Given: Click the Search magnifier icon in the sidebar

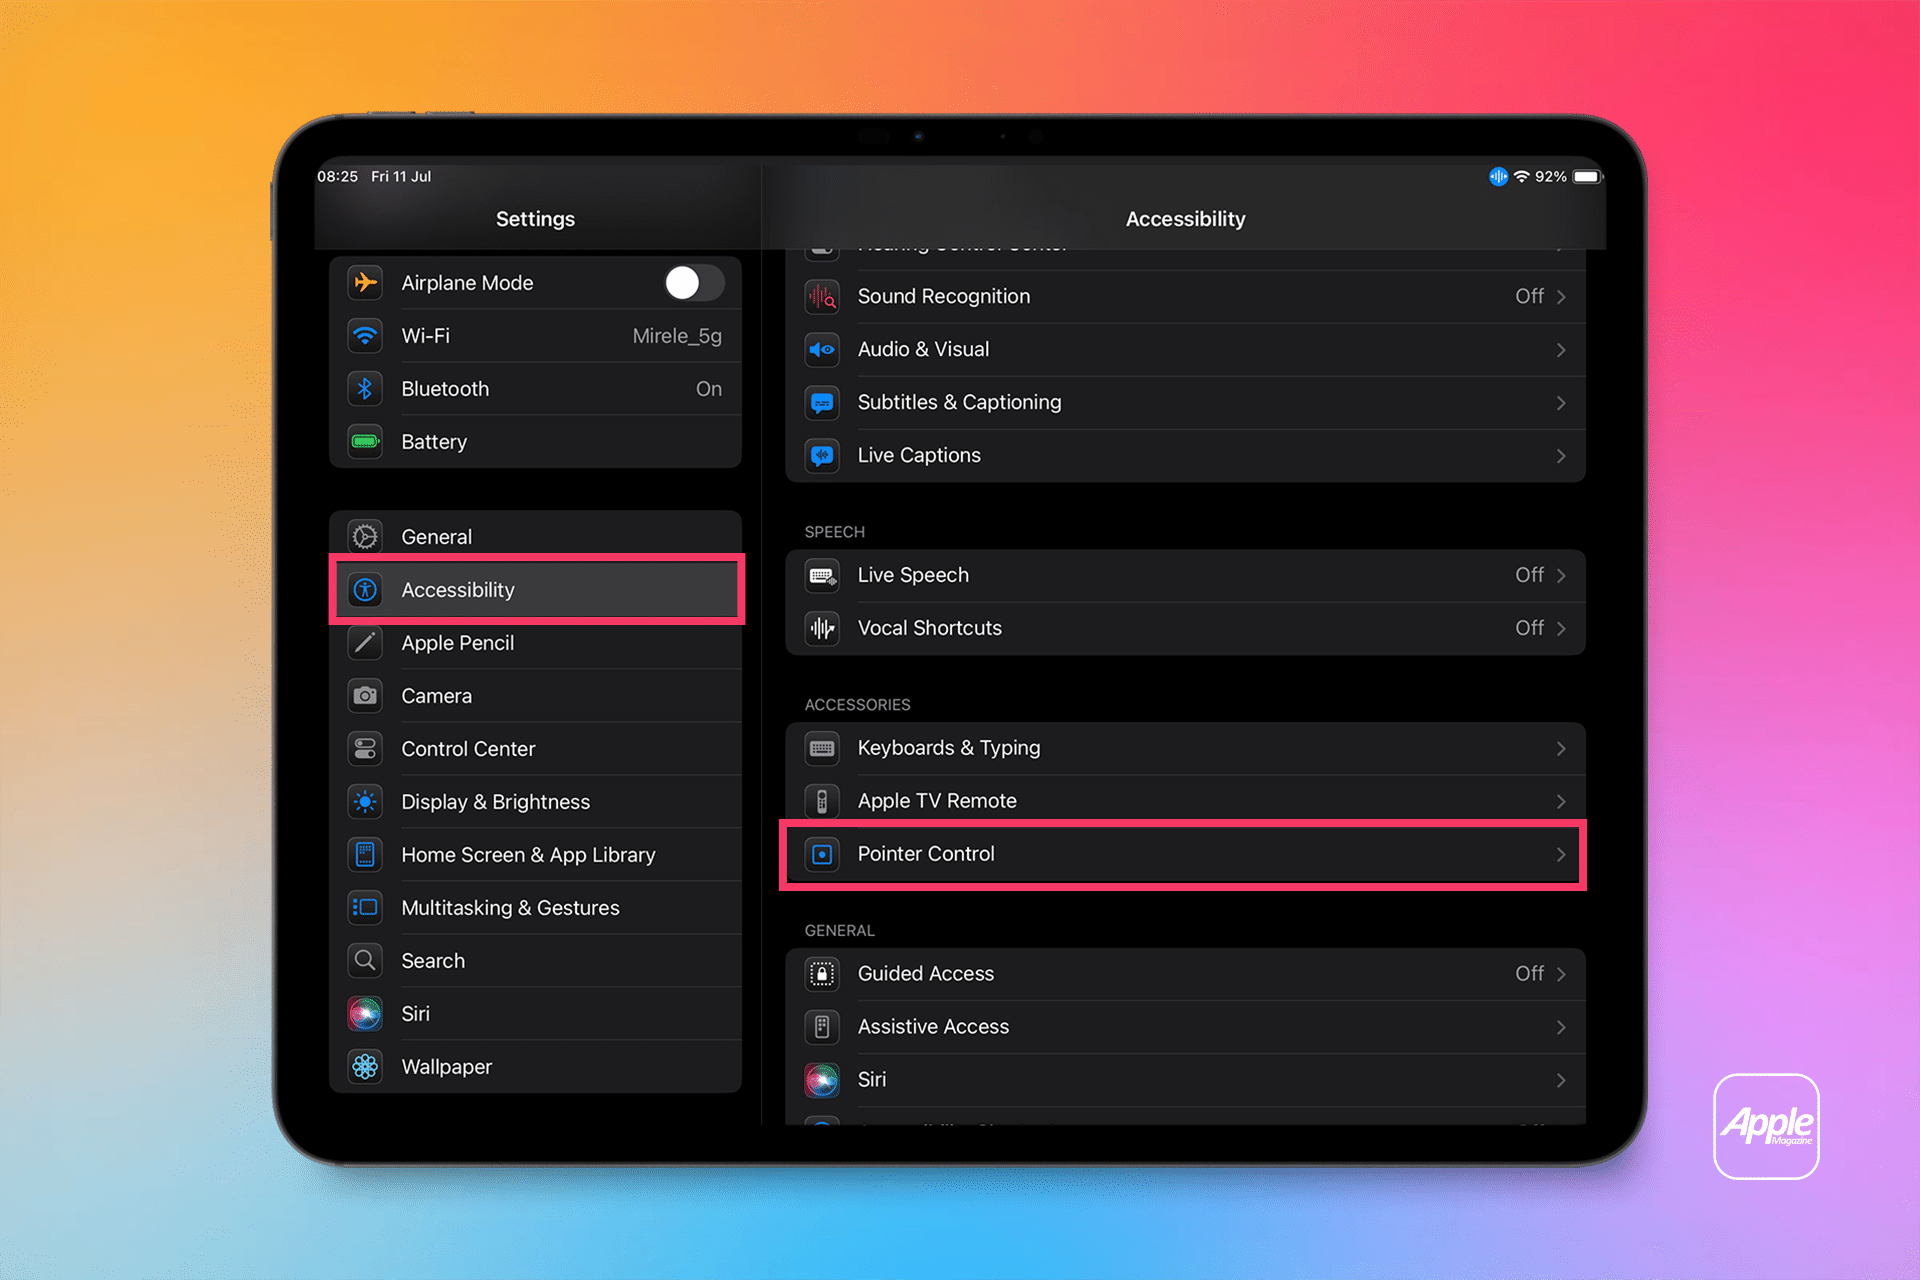Looking at the screenshot, I should pyautogui.click(x=365, y=961).
